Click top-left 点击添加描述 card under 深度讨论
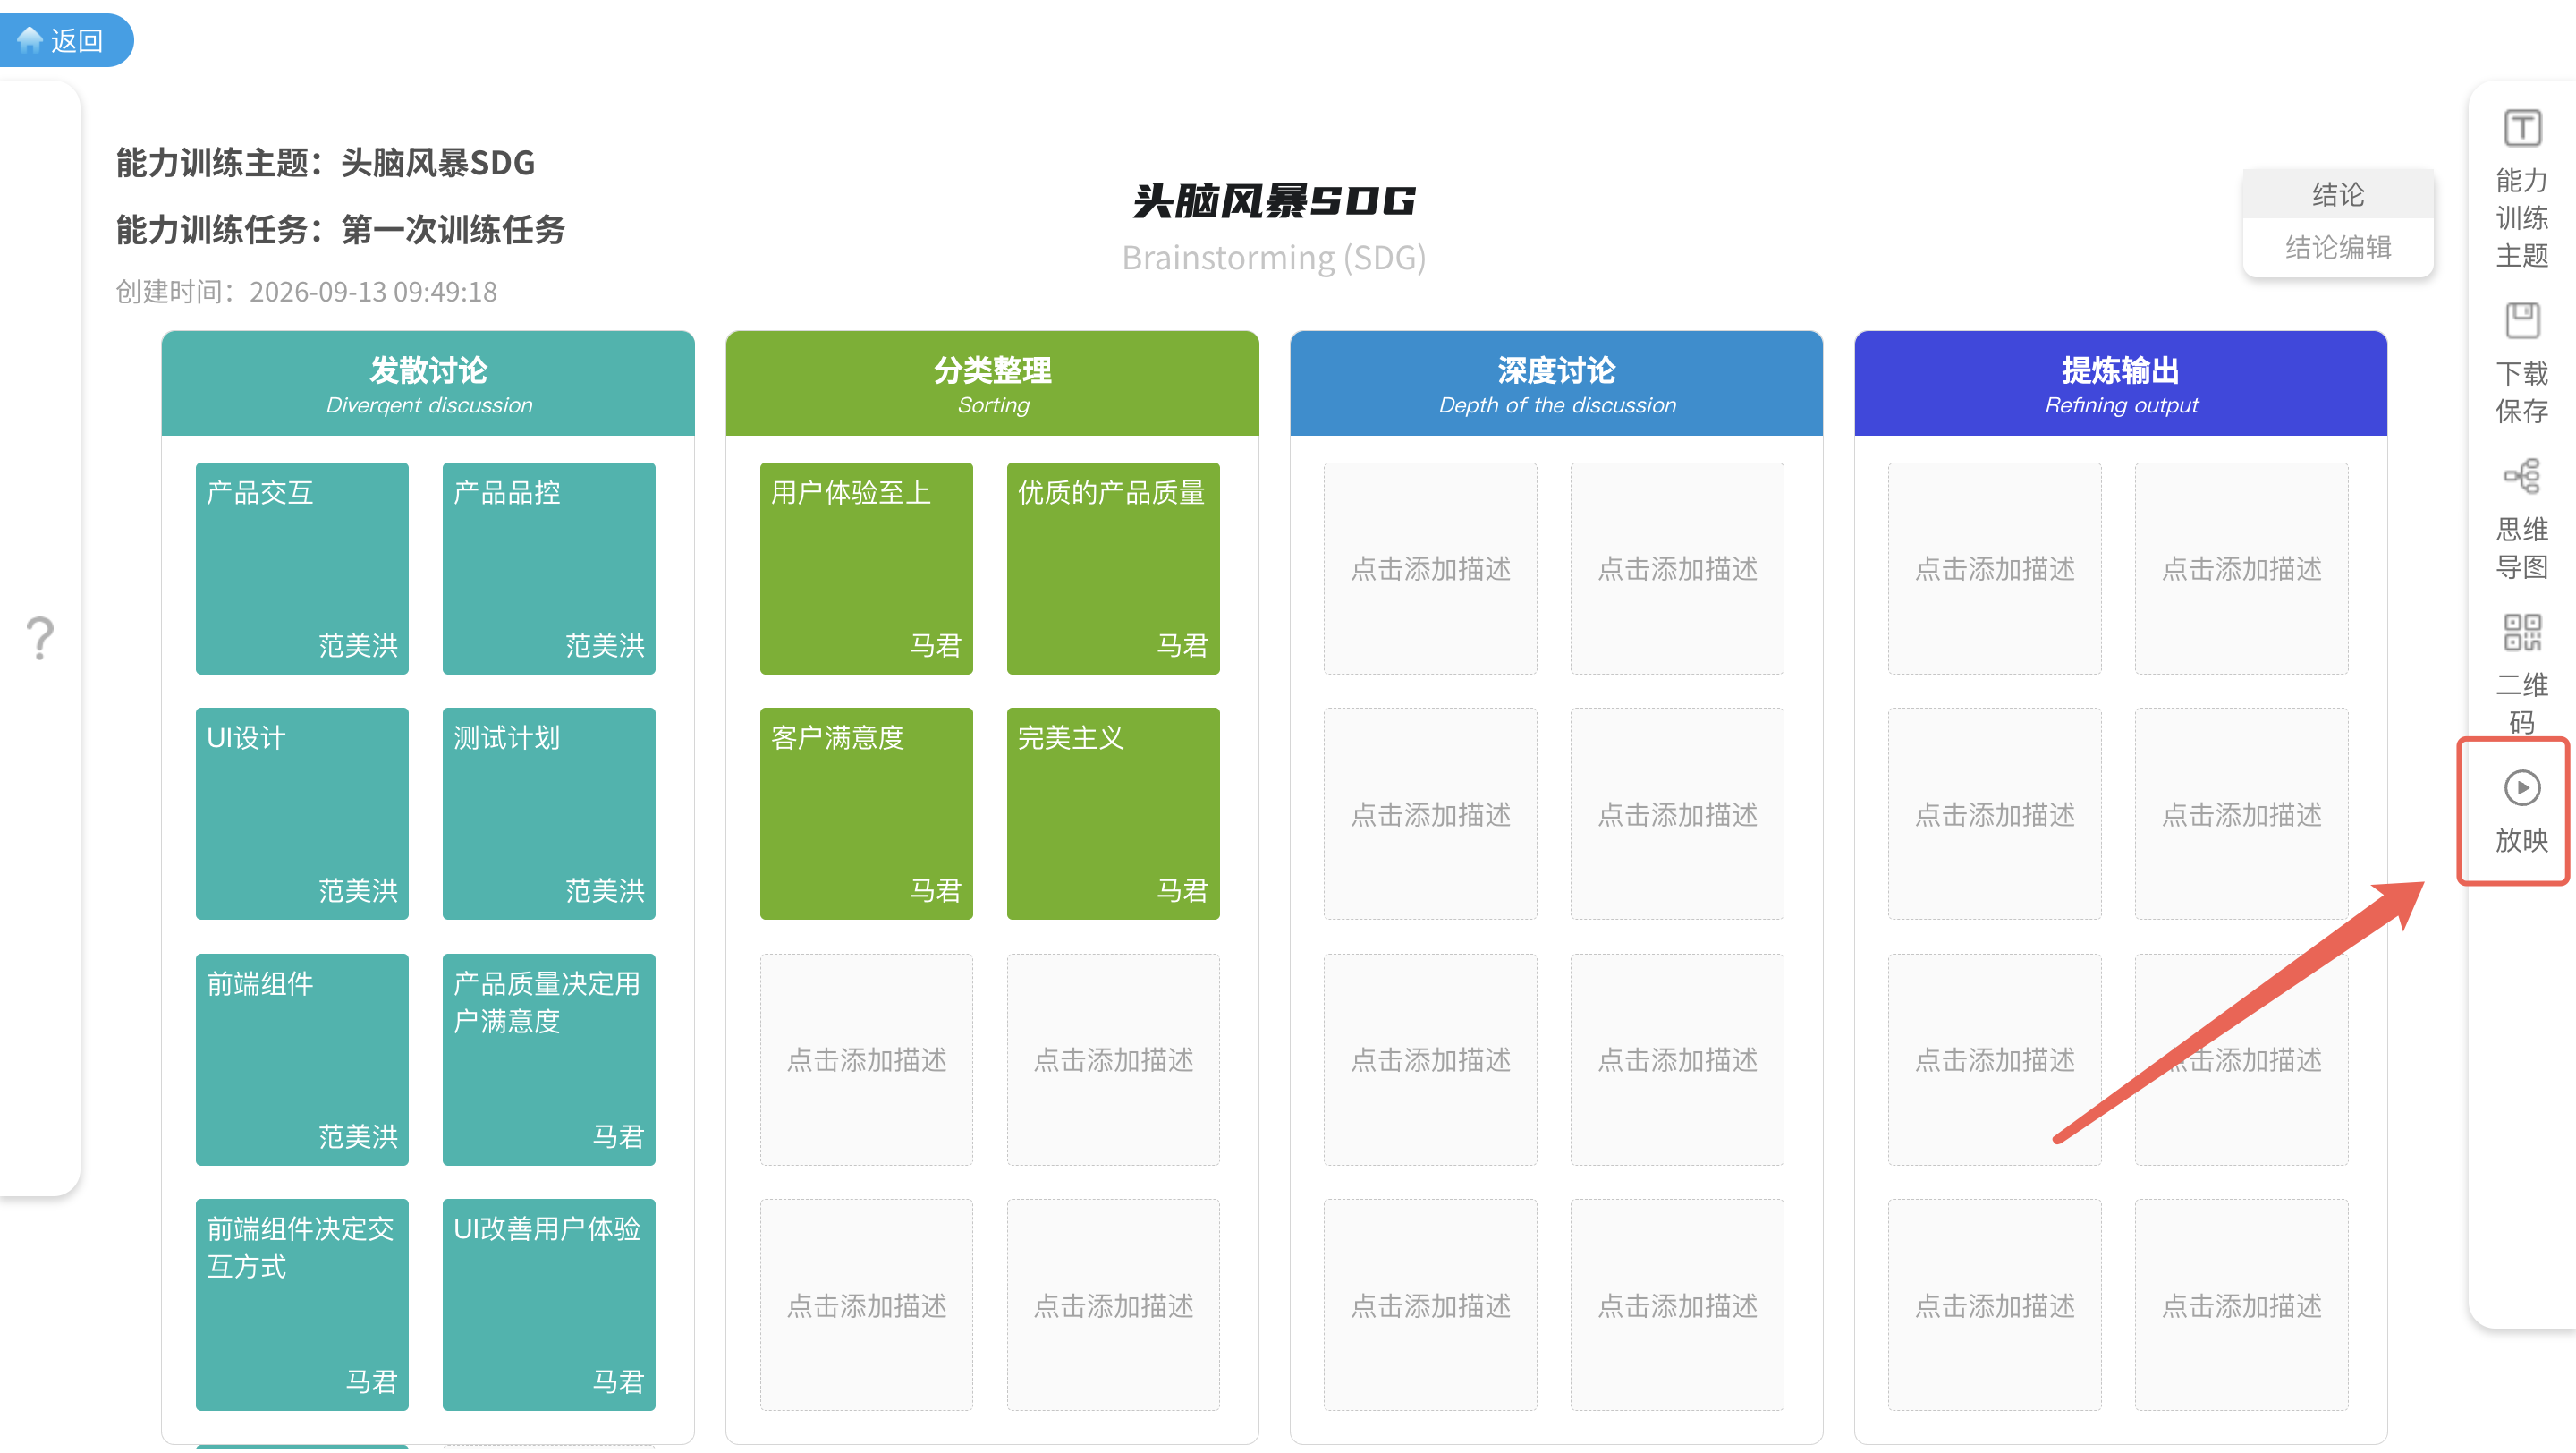The image size is (2576, 1453). tap(1430, 568)
